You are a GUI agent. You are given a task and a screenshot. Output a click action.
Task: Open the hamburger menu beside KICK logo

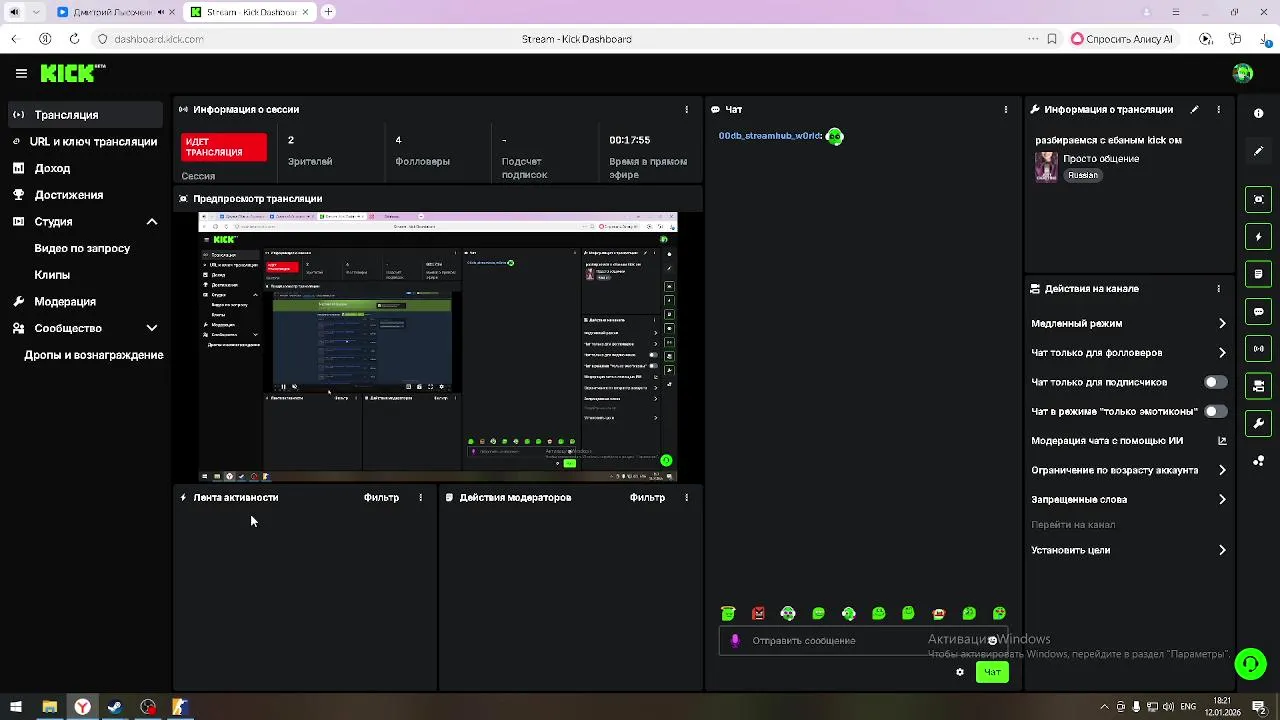coord(21,73)
